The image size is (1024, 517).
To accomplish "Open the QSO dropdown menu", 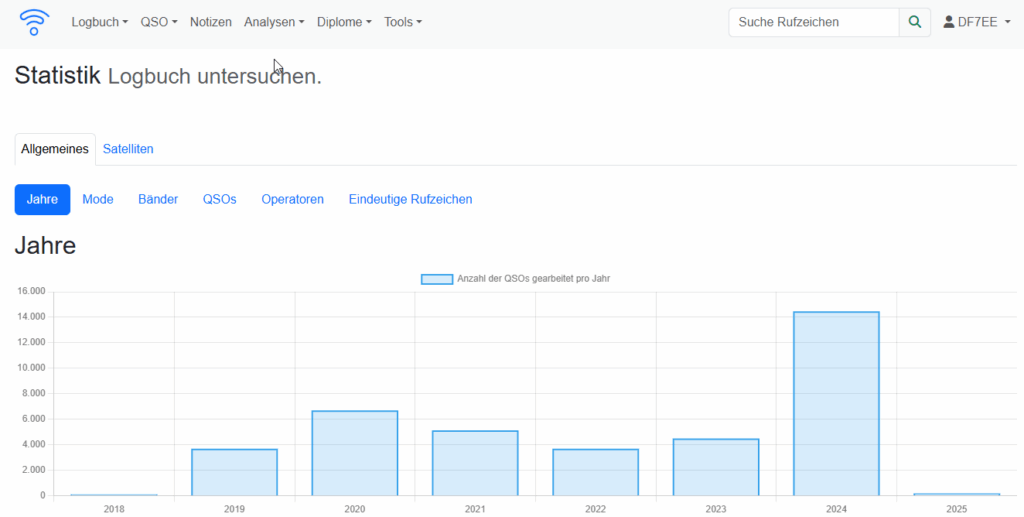I will click(x=158, y=22).
